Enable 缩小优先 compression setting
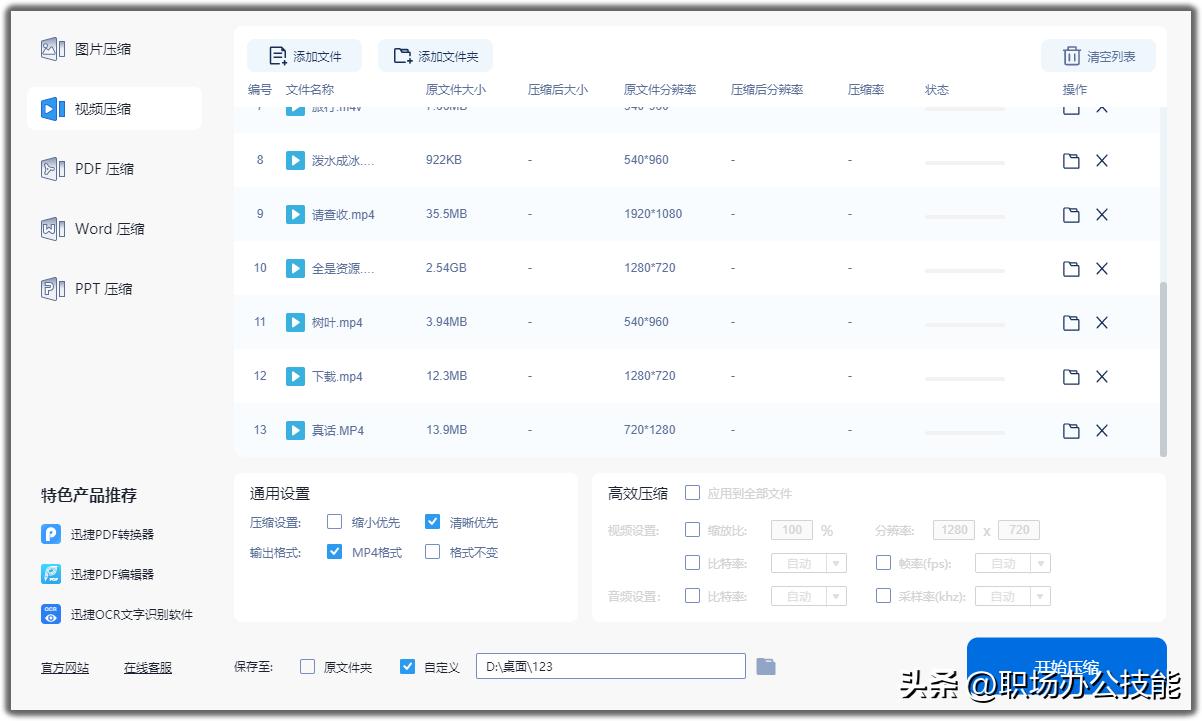 tap(335, 522)
